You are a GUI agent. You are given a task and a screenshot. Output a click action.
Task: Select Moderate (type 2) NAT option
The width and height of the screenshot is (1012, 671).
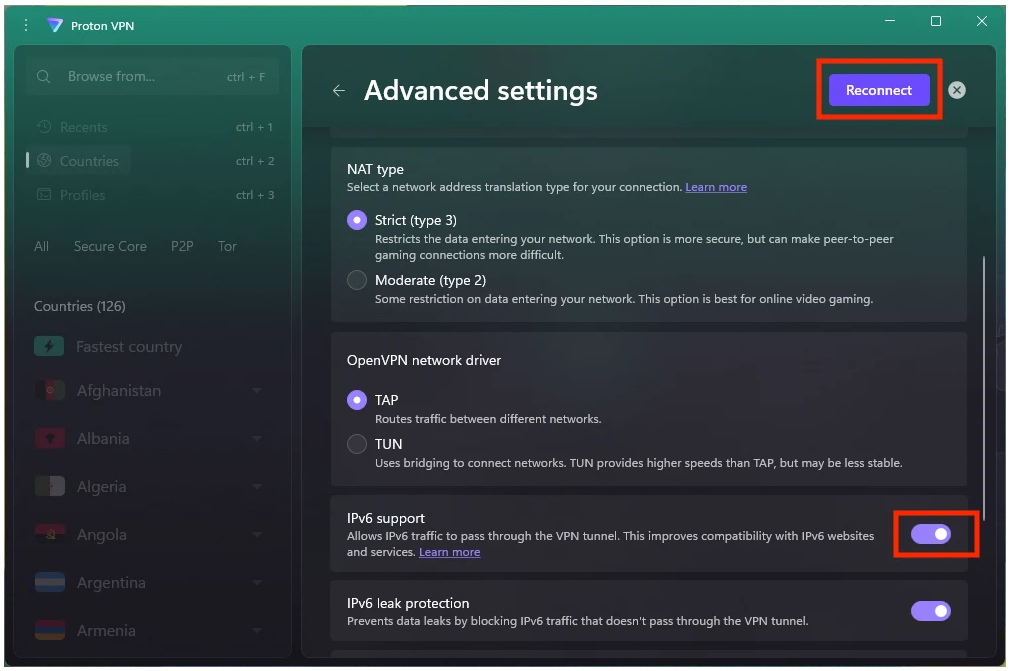tap(357, 281)
